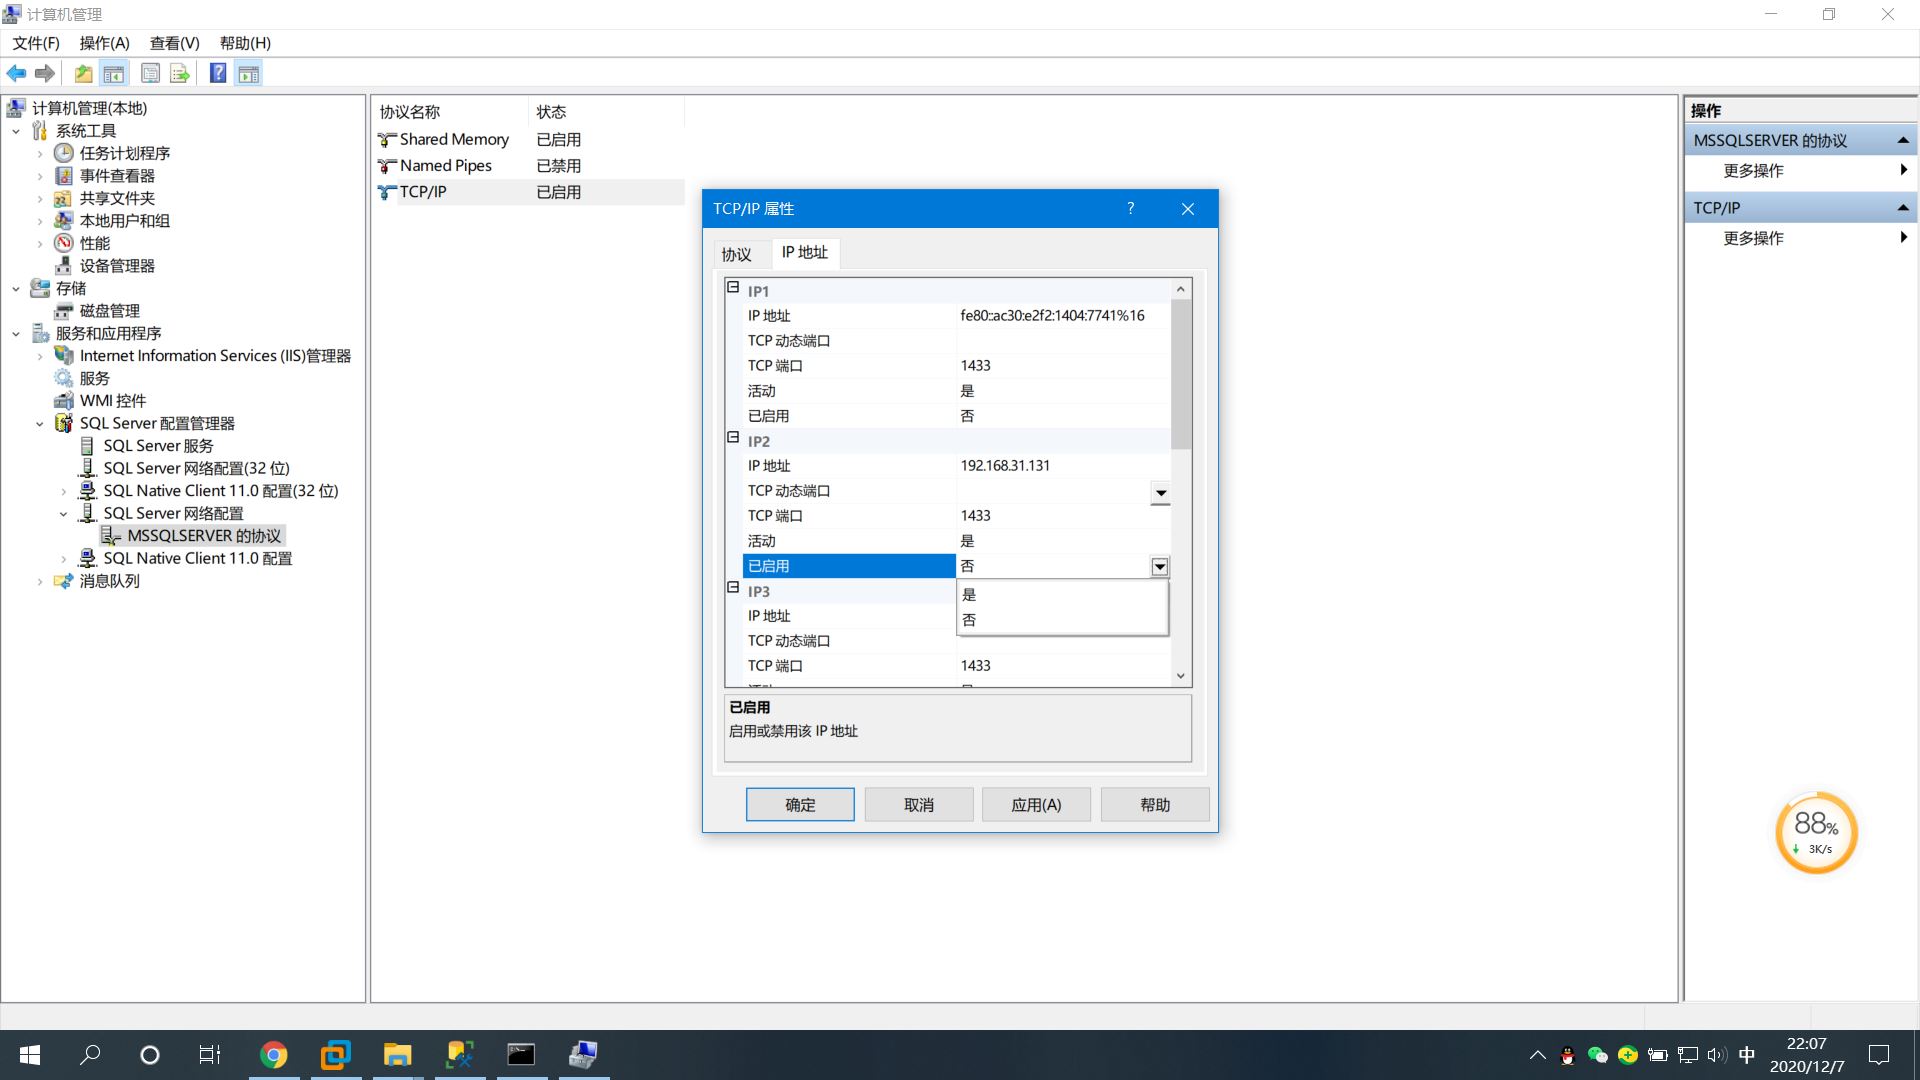
Task: Click the 应用(A) button
Action: point(1036,804)
